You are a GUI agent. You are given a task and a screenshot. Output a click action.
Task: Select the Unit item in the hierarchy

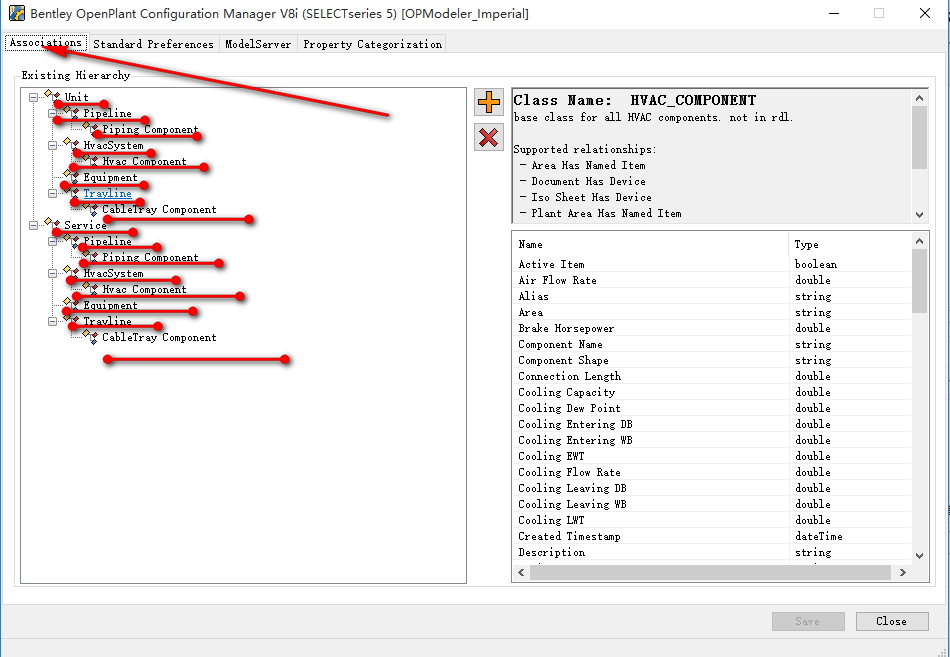(76, 97)
